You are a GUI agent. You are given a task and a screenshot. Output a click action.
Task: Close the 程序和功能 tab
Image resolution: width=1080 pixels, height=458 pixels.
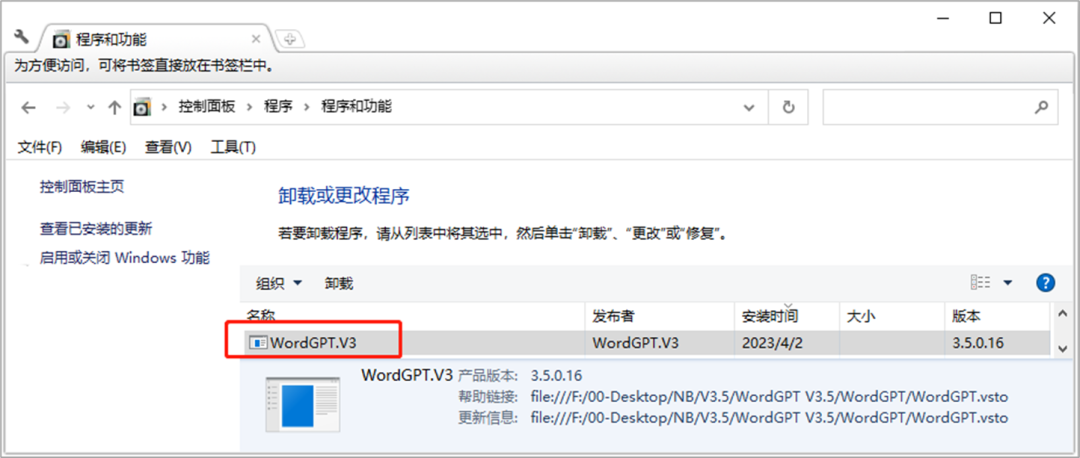256,39
